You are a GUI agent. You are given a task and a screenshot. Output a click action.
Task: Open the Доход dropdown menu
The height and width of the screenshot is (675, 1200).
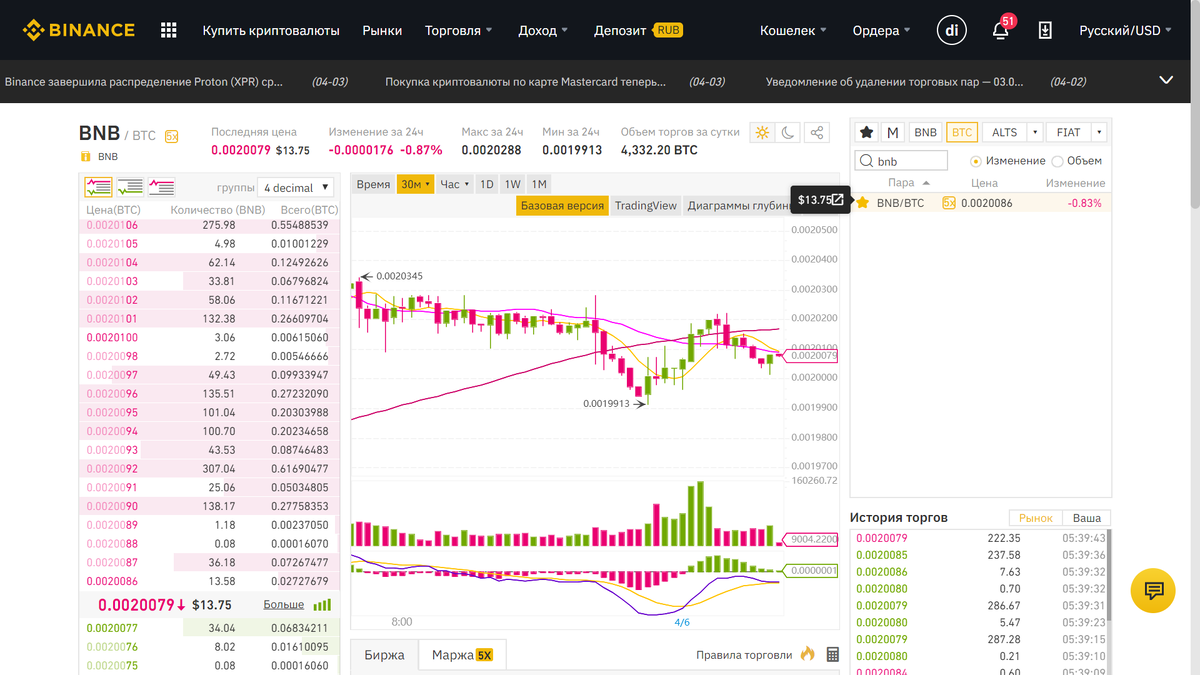pyautogui.click(x=543, y=30)
